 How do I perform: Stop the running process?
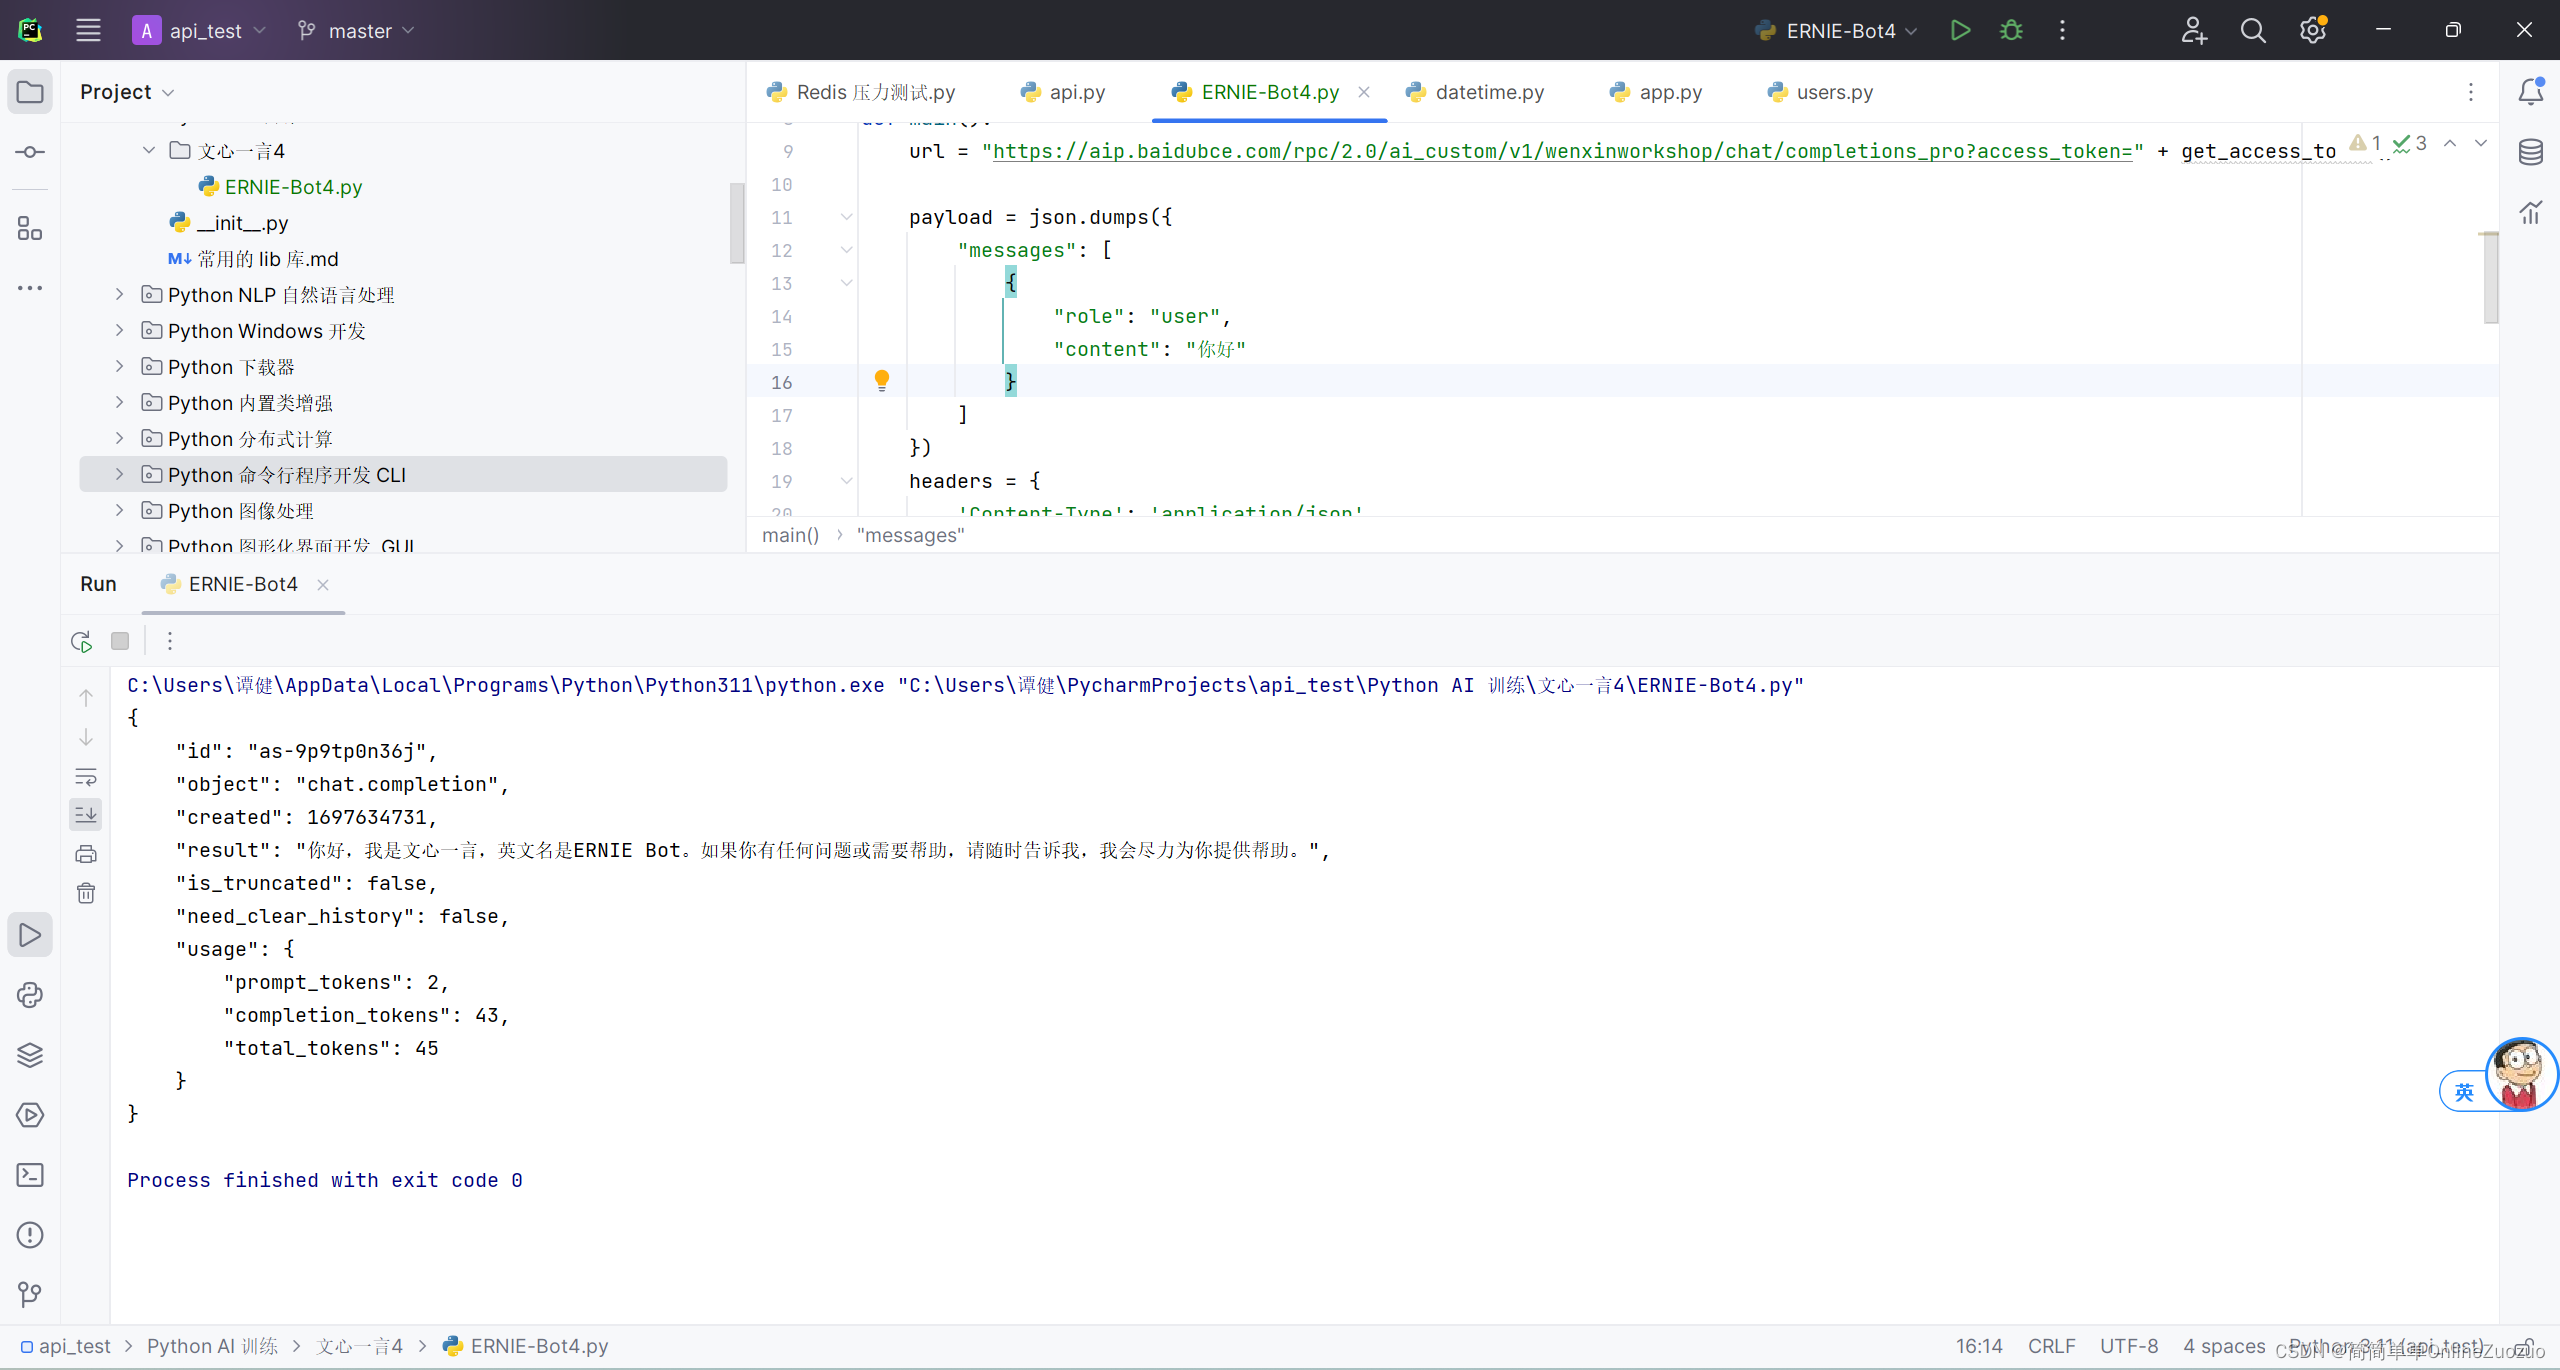pos(120,641)
